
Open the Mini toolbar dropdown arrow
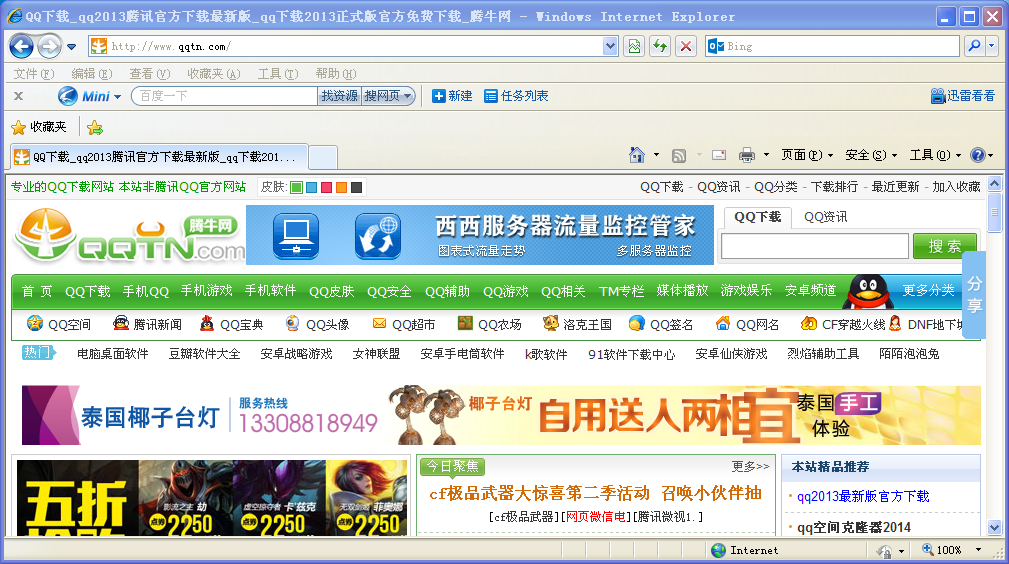click(117, 97)
